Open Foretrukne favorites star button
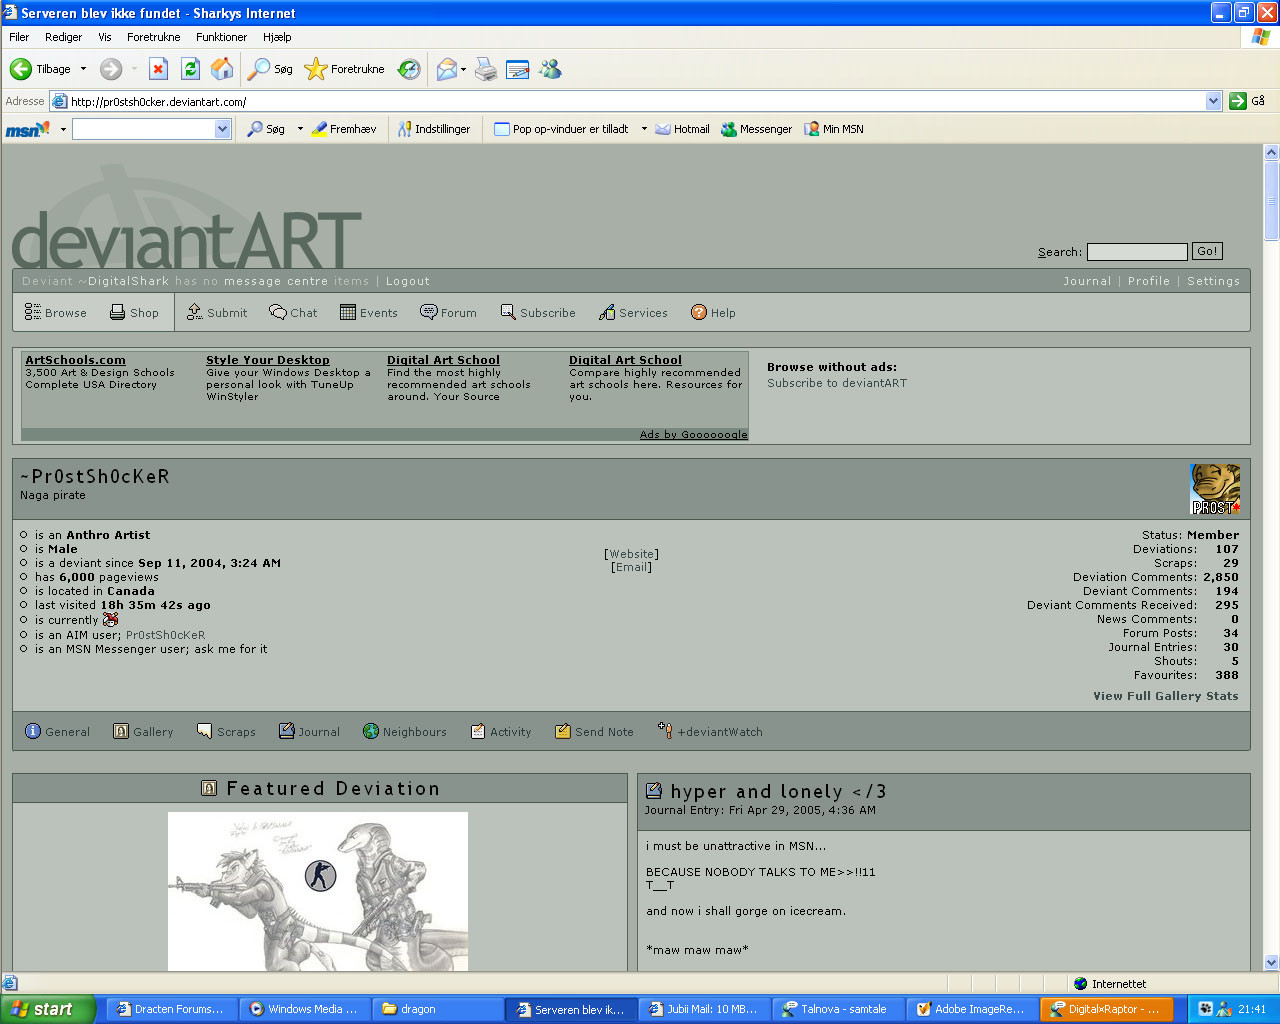This screenshot has height=1024, width=1280. (x=345, y=69)
